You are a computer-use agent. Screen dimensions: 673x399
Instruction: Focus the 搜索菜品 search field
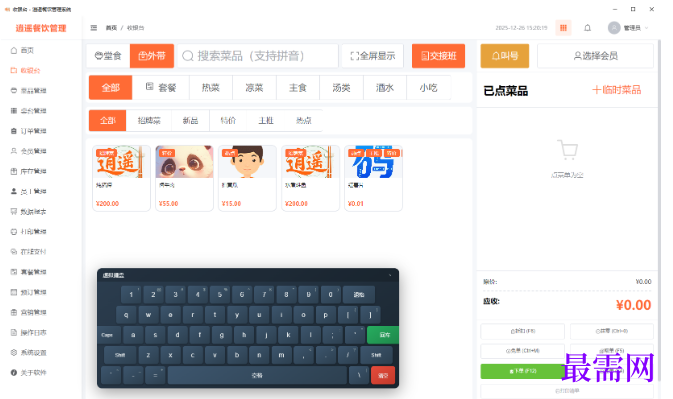coord(258,56)
